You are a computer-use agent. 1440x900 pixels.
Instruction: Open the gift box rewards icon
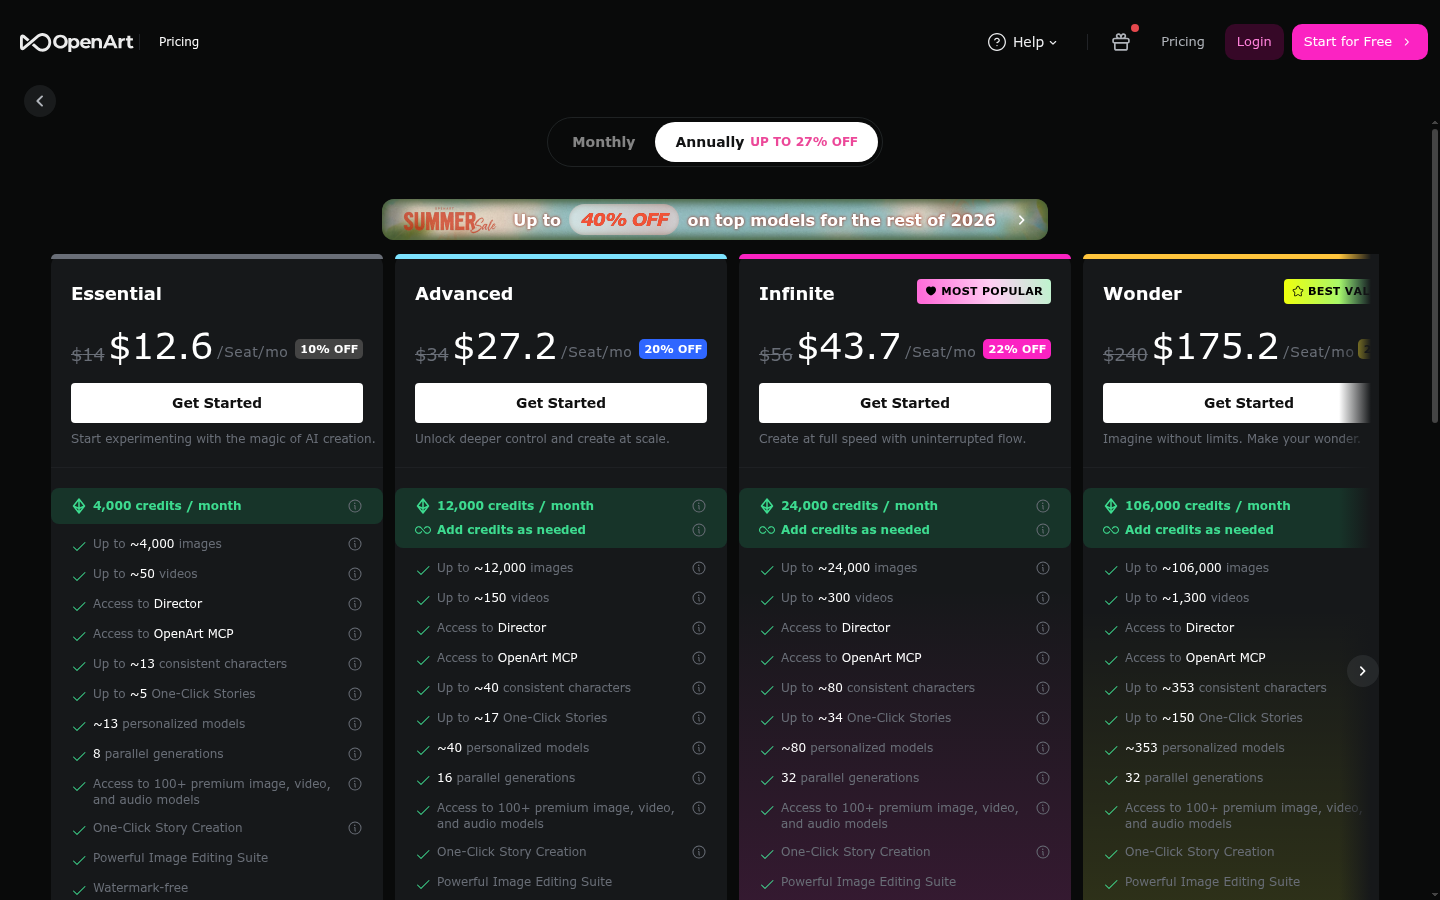coord(1121,42)
